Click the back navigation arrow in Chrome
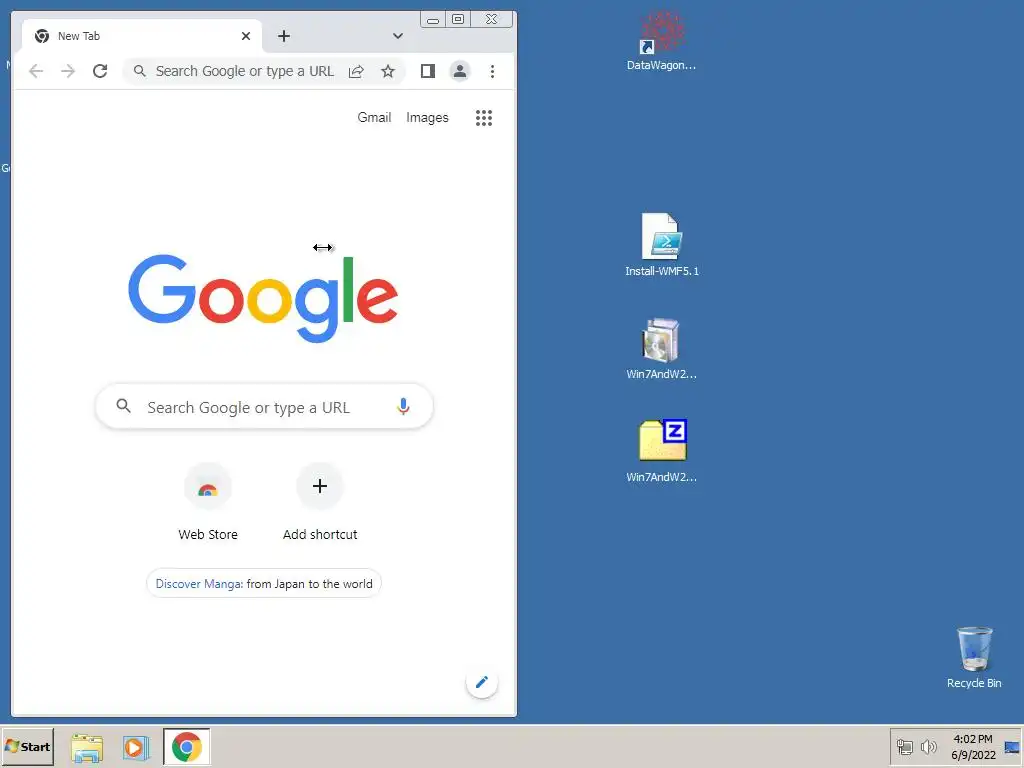The width and height of the screenshot is (1024, 768). coord(36,71)
